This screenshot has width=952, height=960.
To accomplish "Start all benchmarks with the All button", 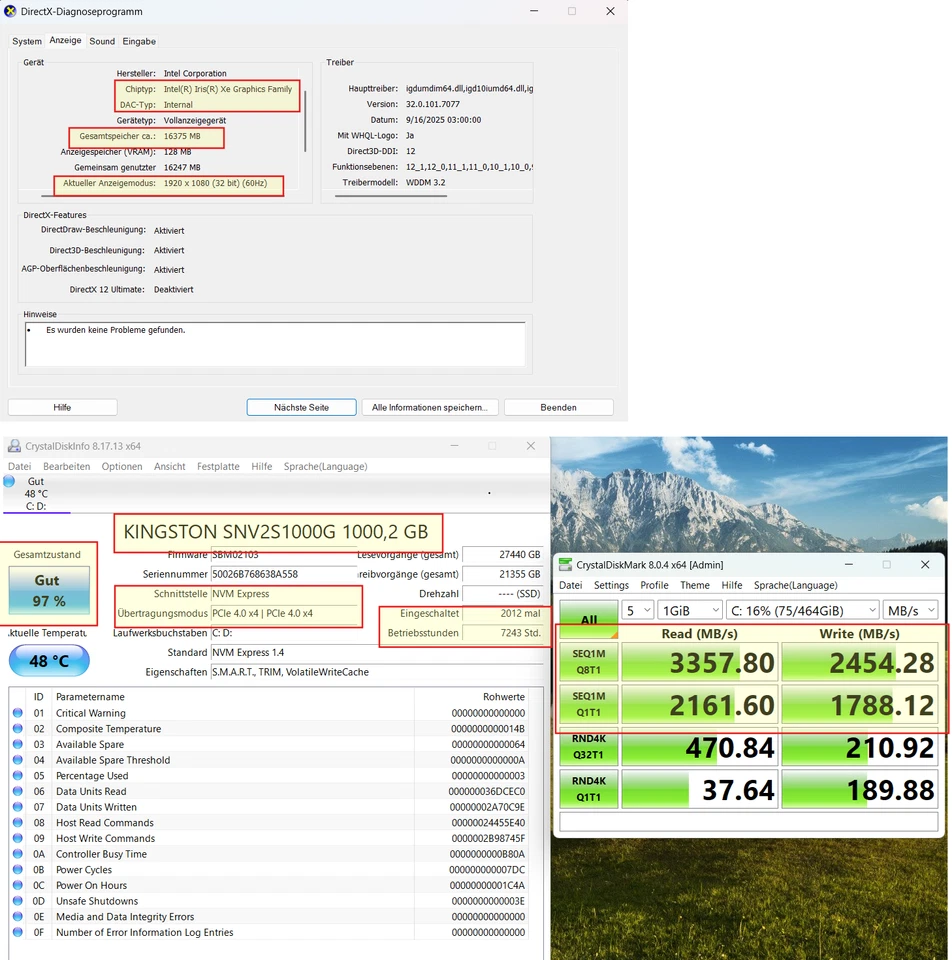I will pos(588,619).
